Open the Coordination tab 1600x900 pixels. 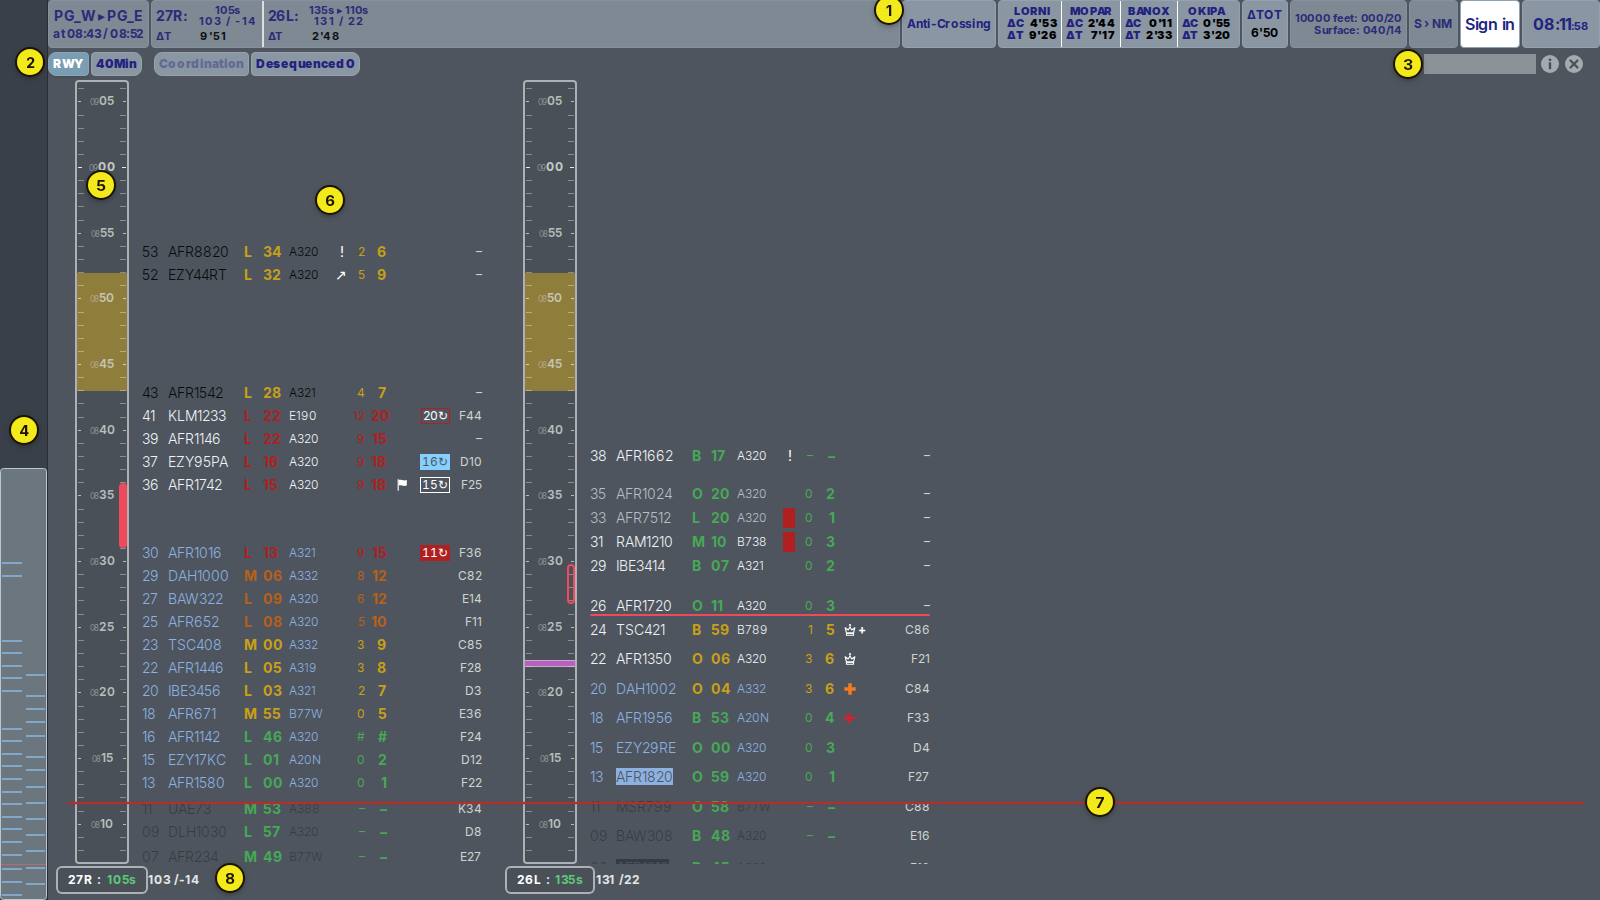(201, 64)
